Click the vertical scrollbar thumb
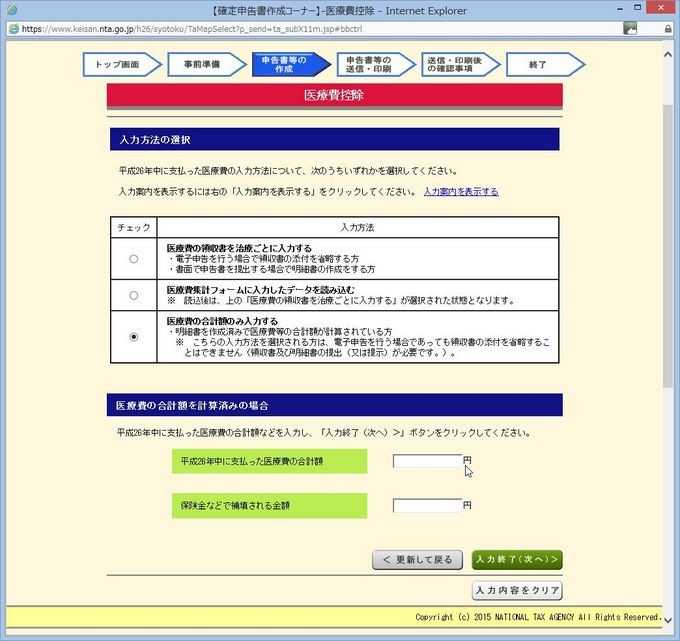This screenshot has width=680, height=641. tap(668, 245)
